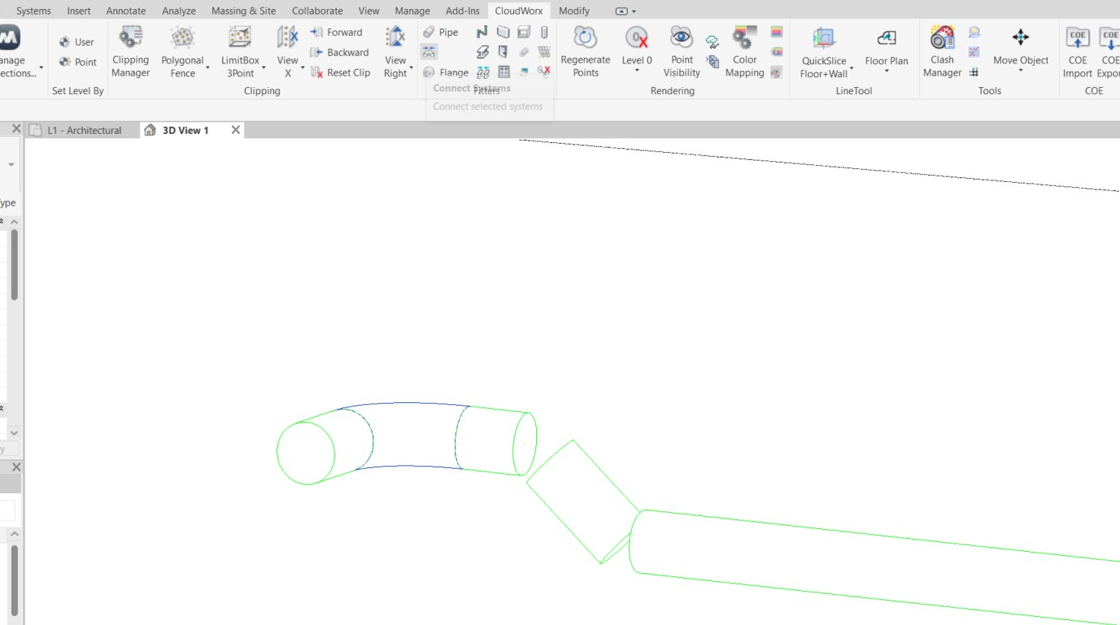Viewport: 1120px width, 625px height.
Task: Open the Clash Manager
Action: tap(942, 51)
